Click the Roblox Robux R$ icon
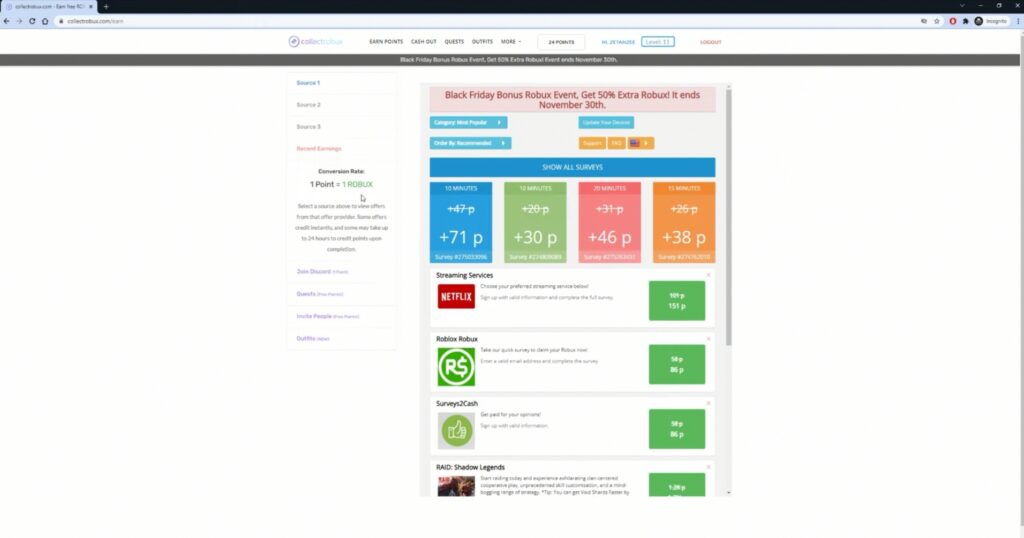 pyautogui.click(x=456, y=366)
